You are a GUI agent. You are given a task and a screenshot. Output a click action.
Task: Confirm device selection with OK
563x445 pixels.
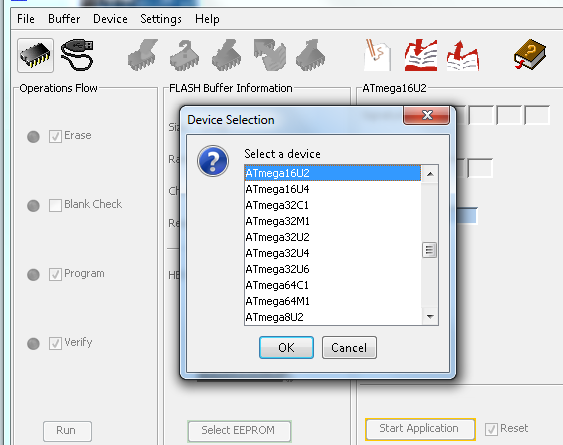(286, 347)
